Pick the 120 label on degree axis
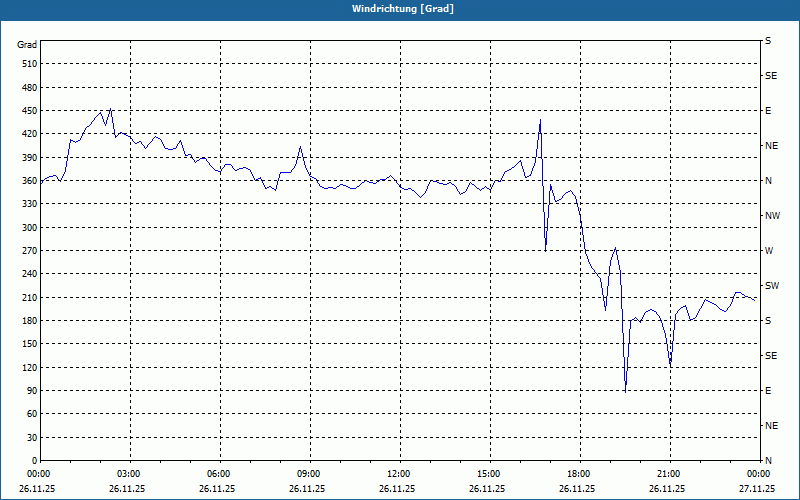The width and height of the screenshot is (800, 500). [x=30, y=367]
